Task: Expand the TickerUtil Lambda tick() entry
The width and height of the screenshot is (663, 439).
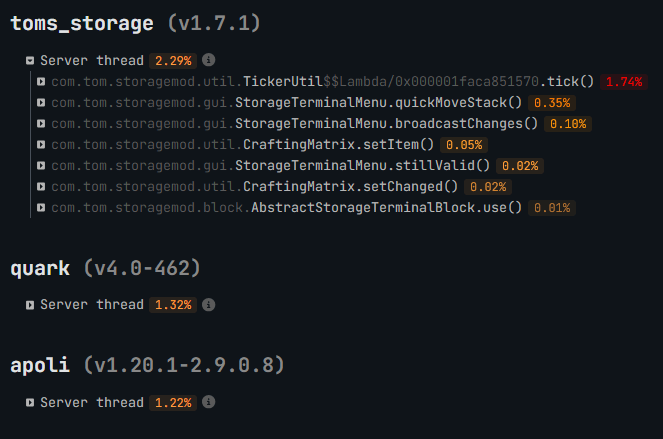Action: (41, 81)
